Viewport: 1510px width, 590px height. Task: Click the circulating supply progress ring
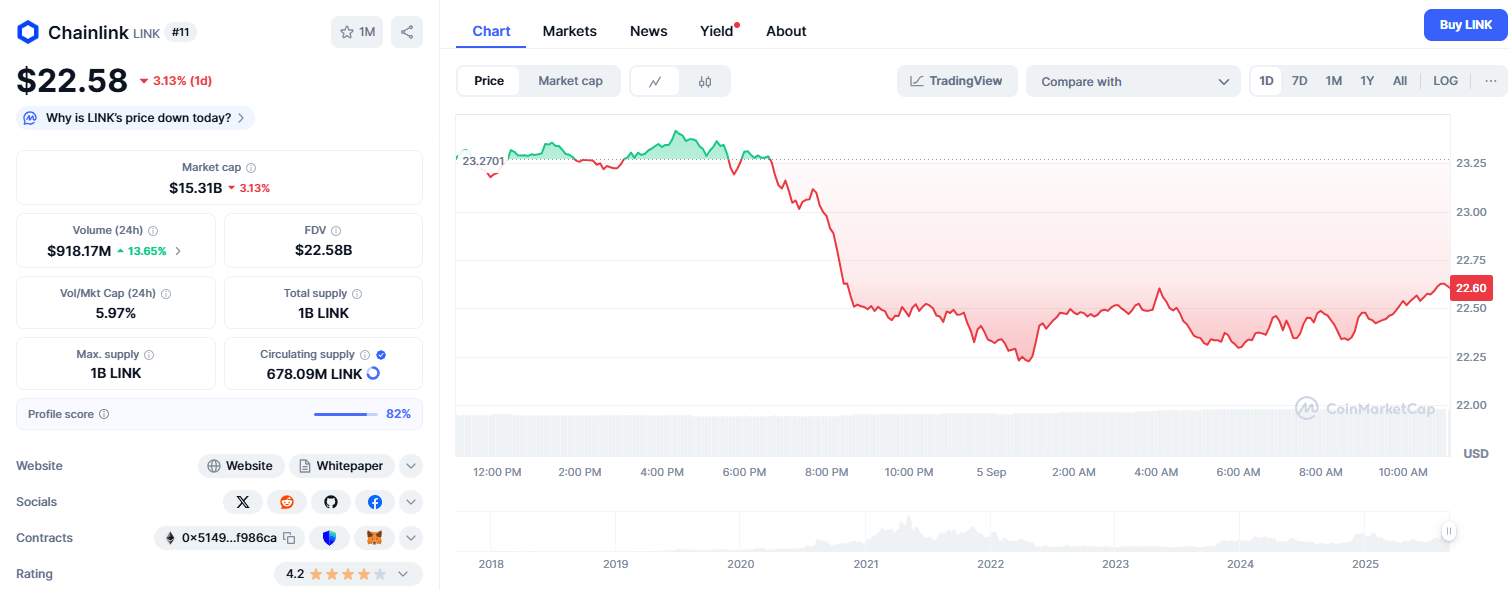coord(373,373)
